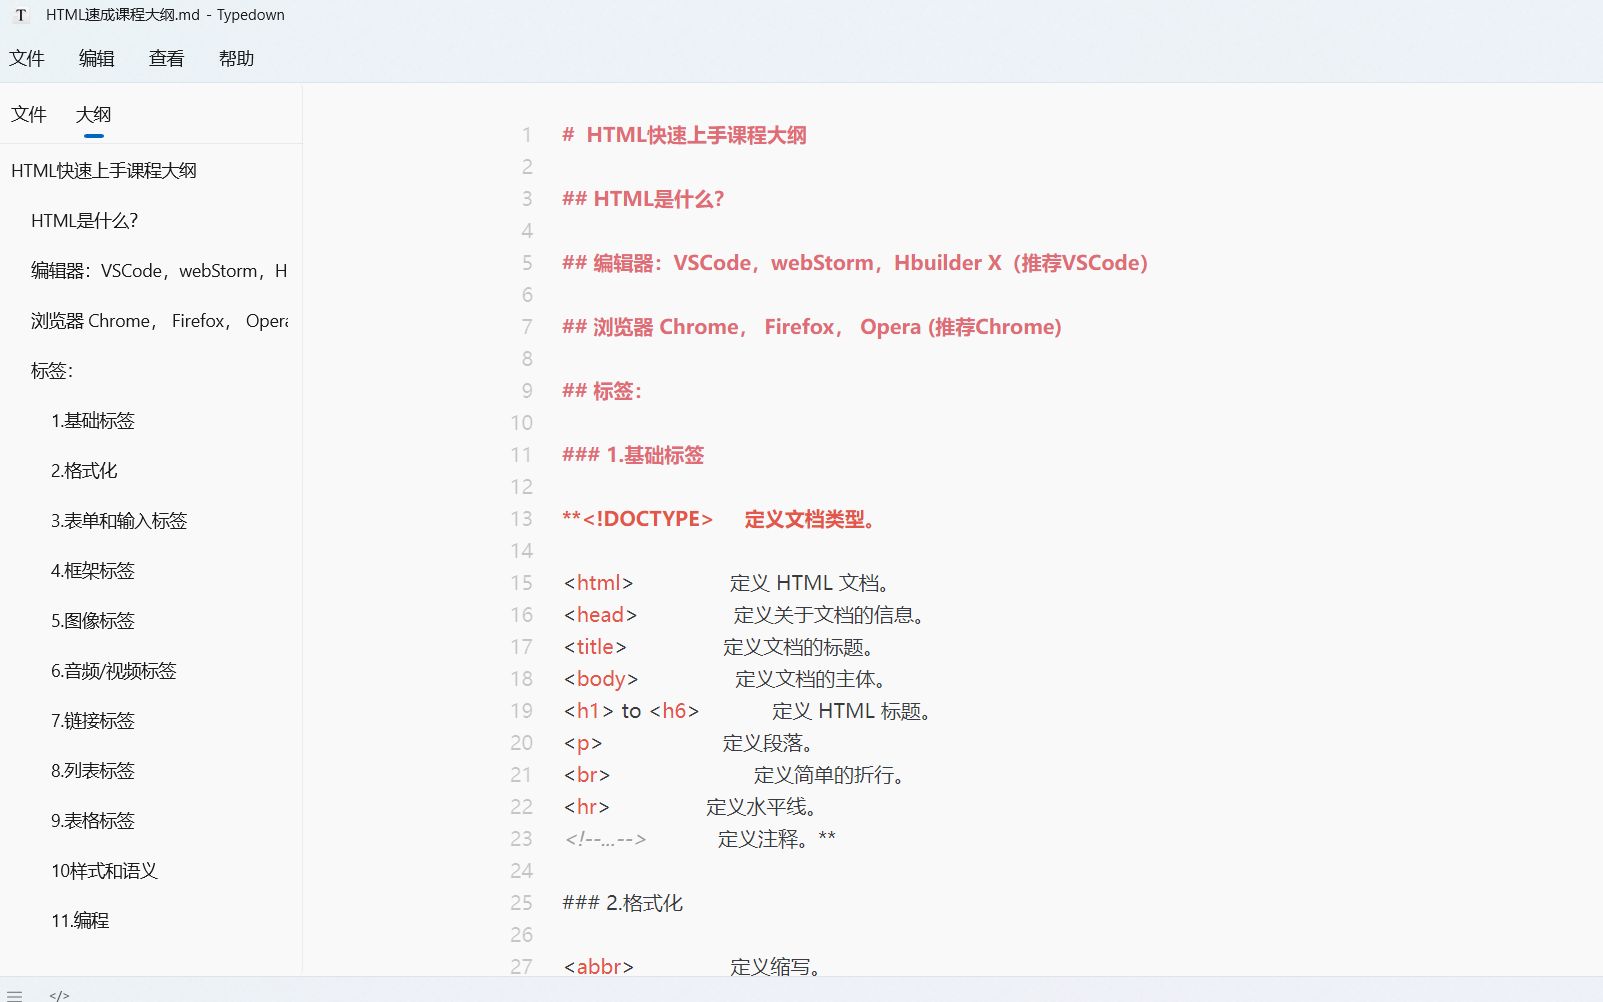Jump to outline item HTML快速上手课程大纲
Image resolution: width=1603 pixels, height=1002 pixels.
coord(104,171)
